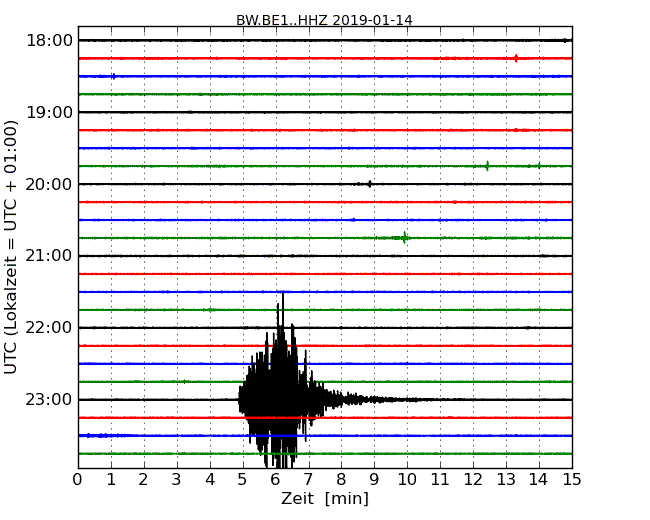Click the 23:00 time label
The image size is (650, 520).
[x=49, y=399]
